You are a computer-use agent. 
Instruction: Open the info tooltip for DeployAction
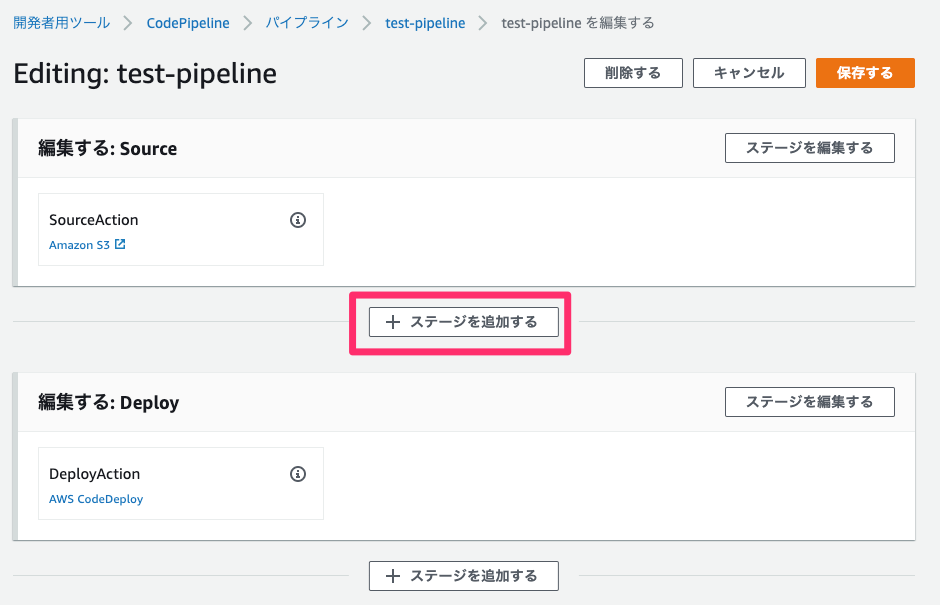[x=297, y=474]
